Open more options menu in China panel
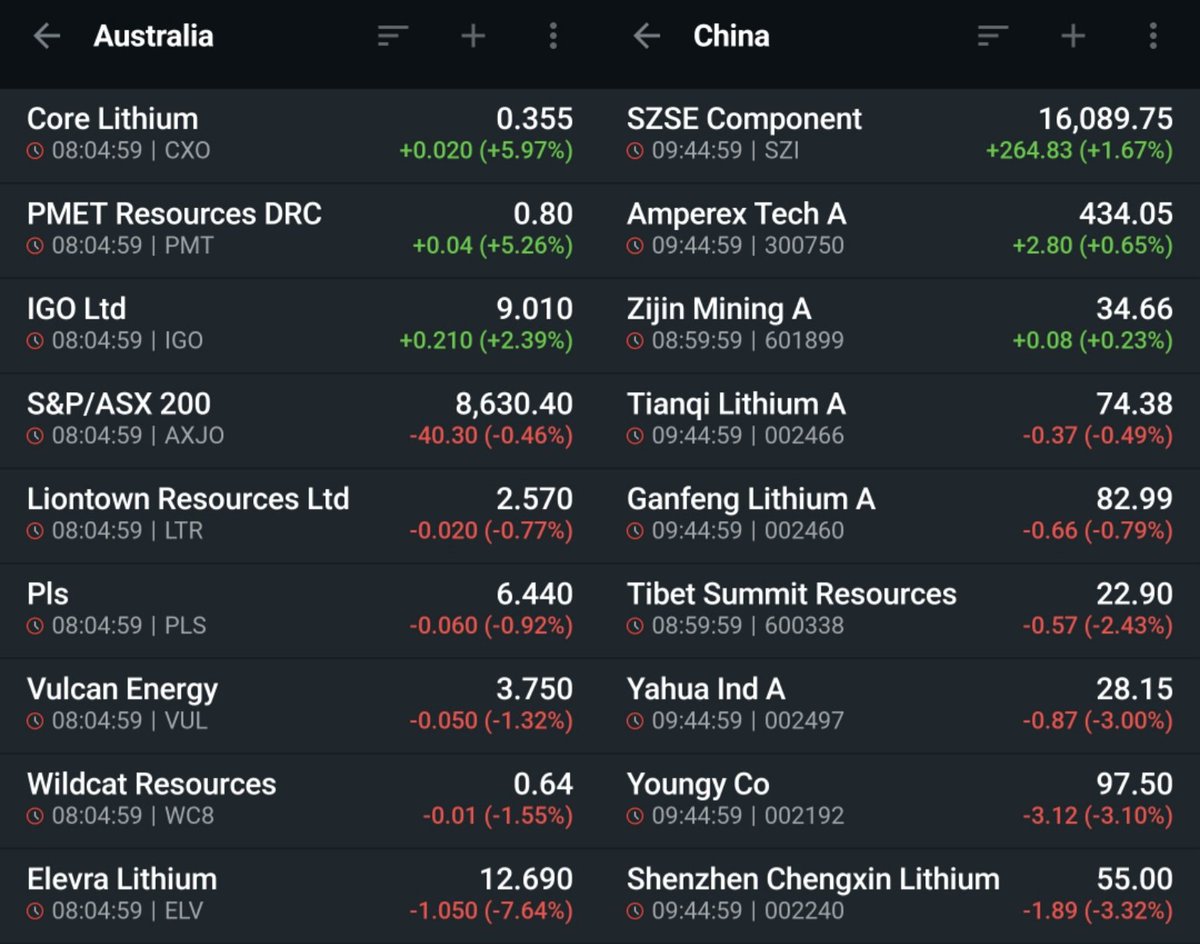 coord(1153,37)
